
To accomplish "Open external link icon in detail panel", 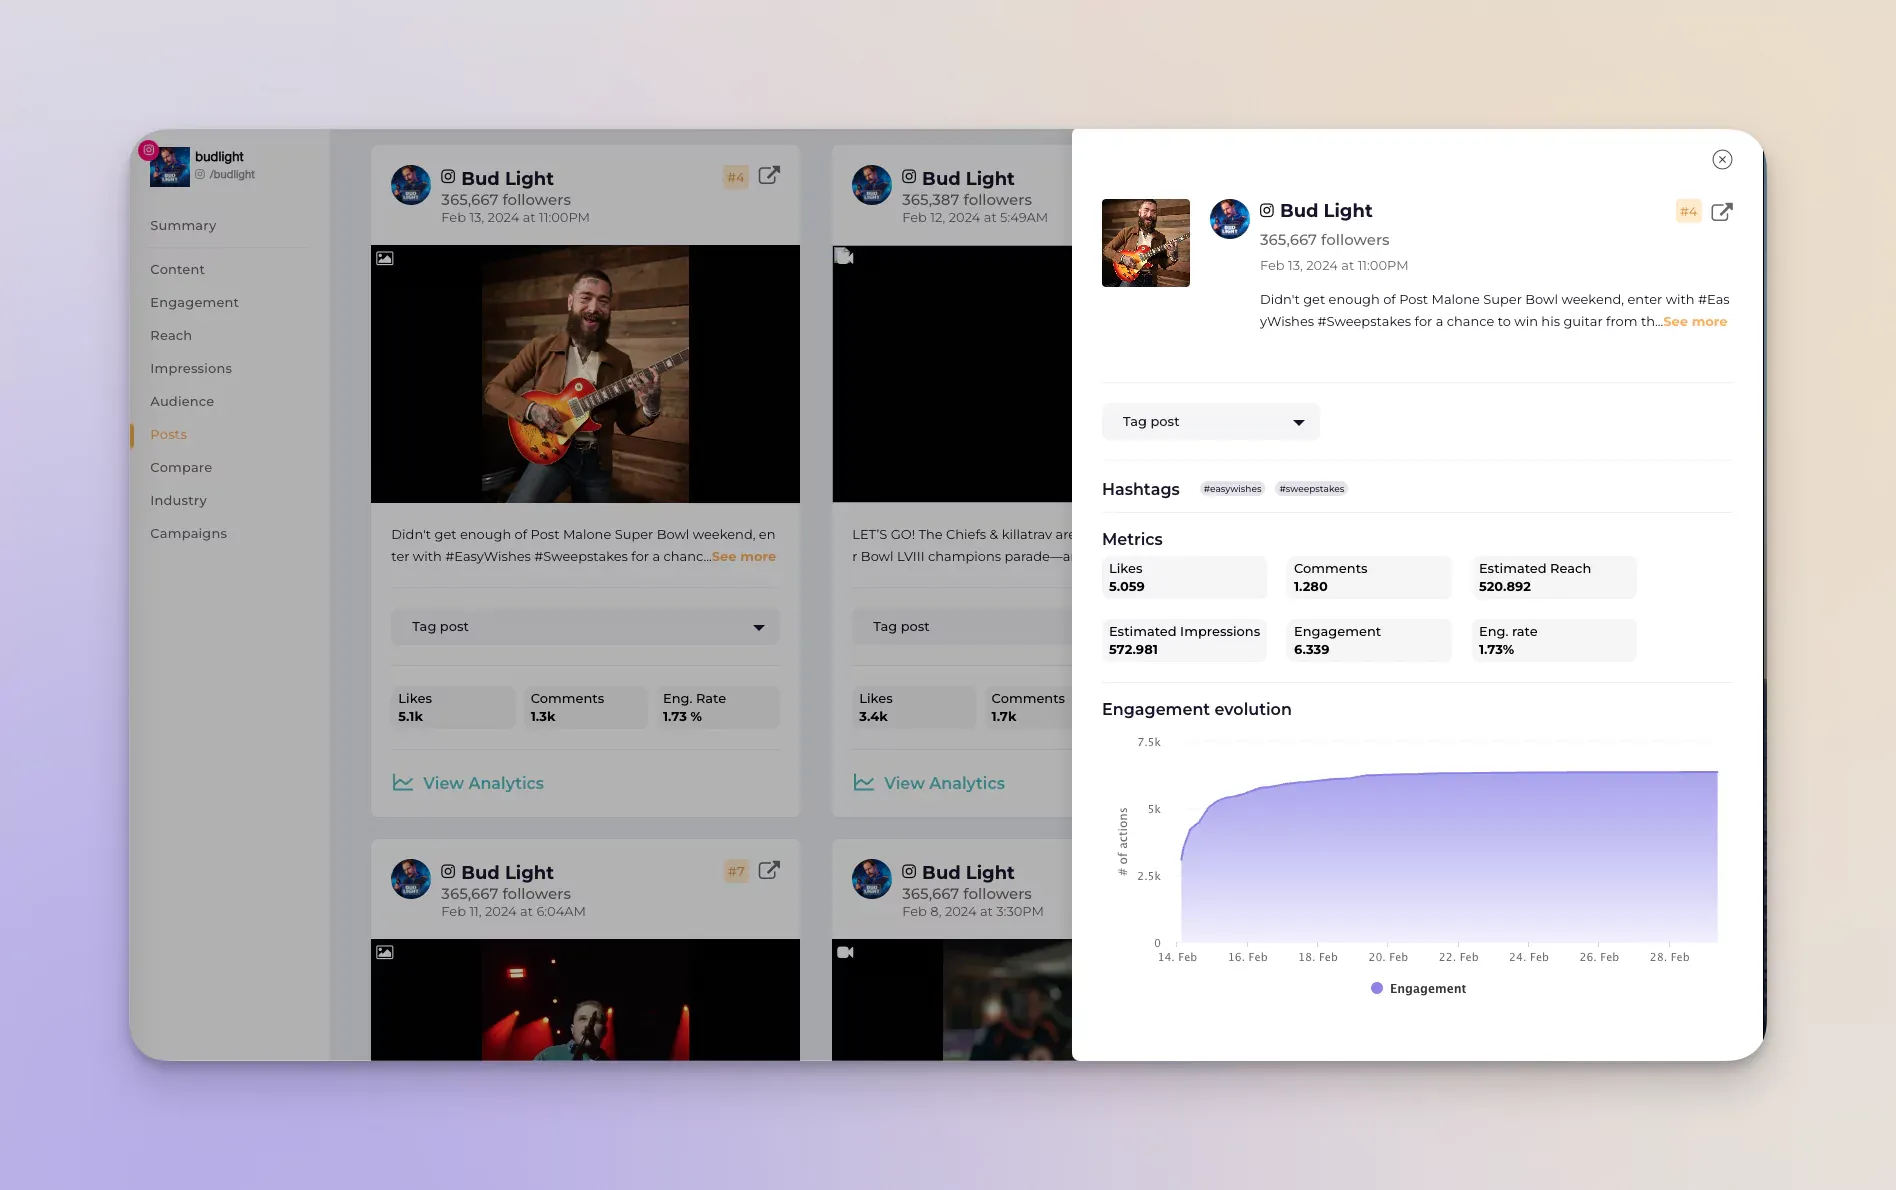I will click(1722, 212).
